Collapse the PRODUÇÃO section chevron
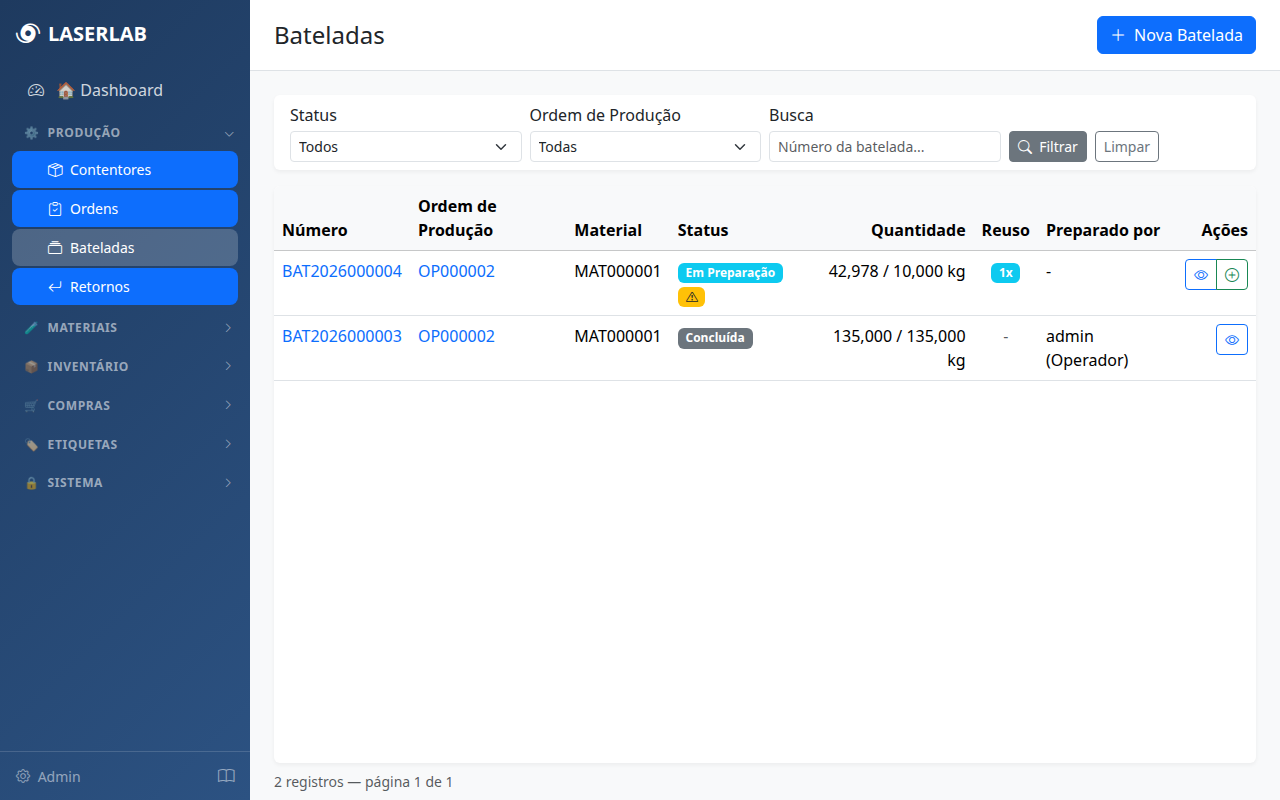 [x=229, y=132]
